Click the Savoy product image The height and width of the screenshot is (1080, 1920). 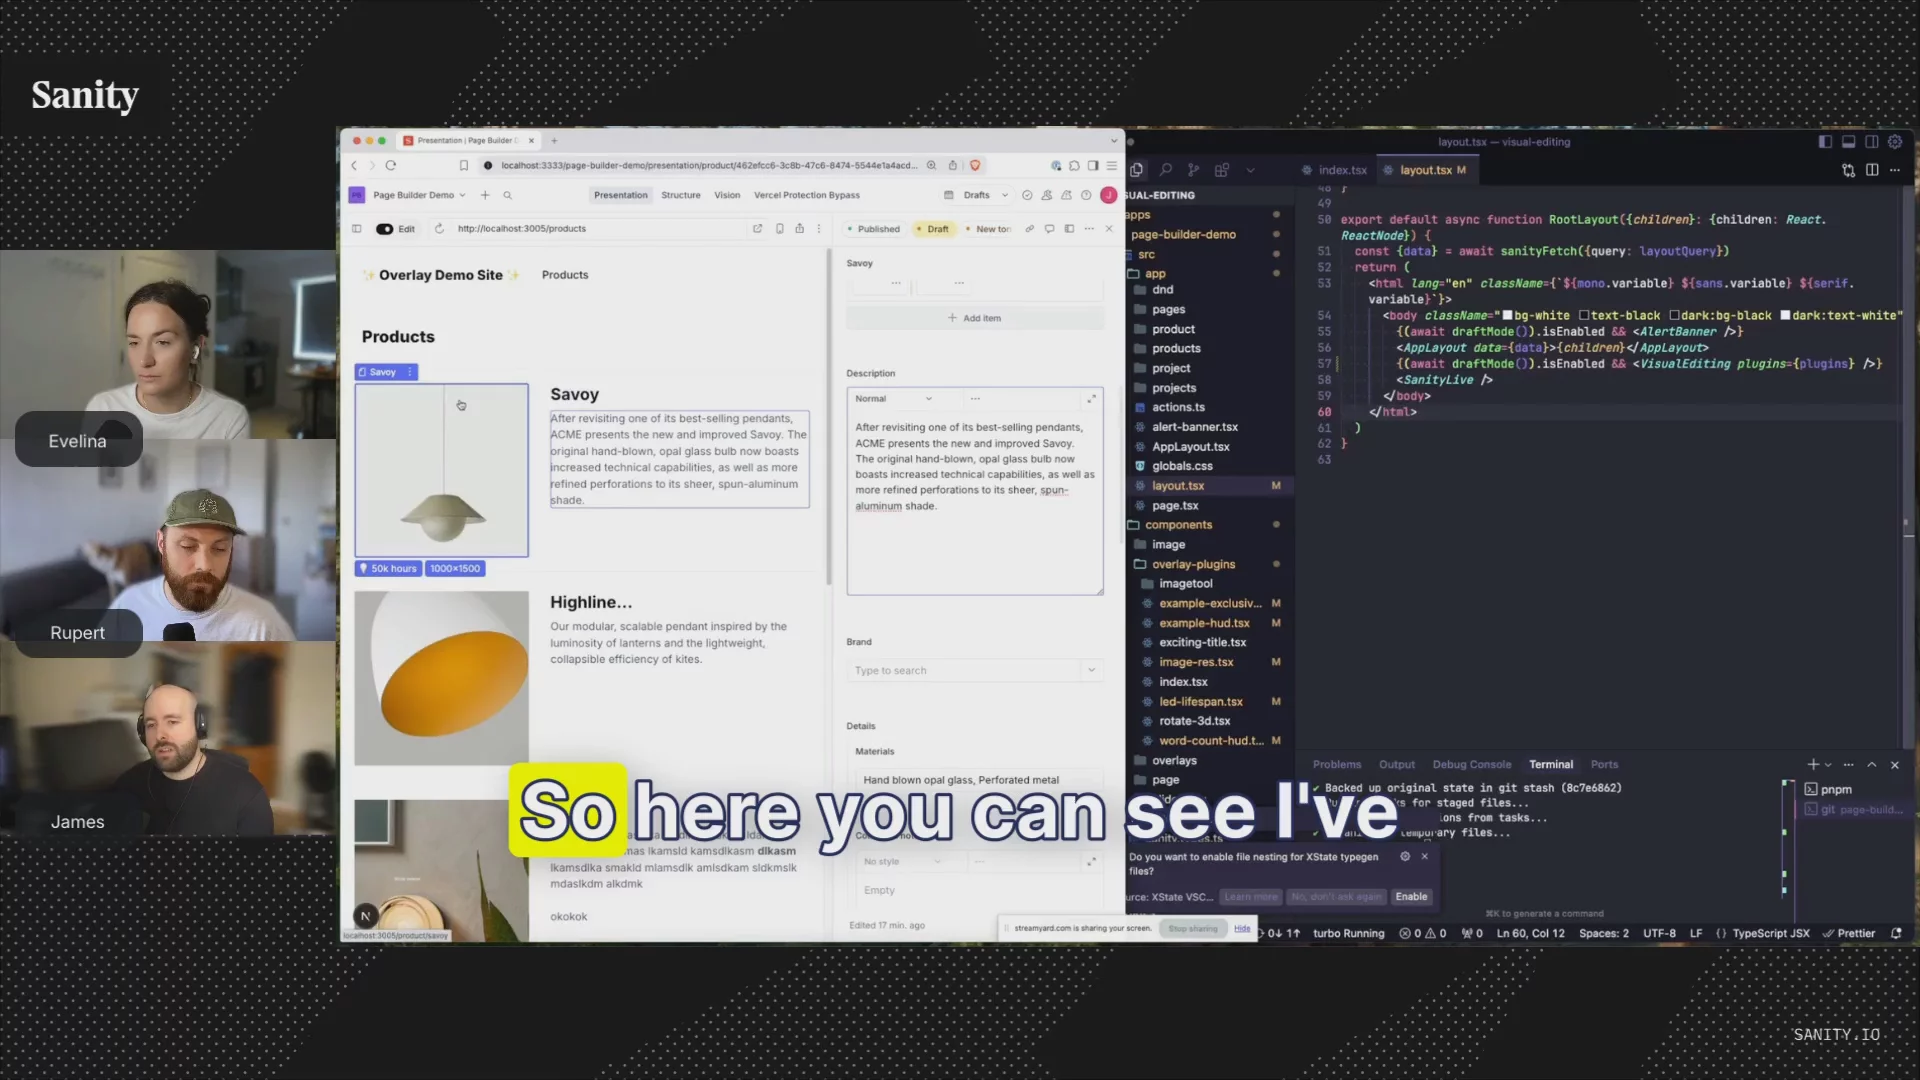pyautogui.click(x=441, y=470)
